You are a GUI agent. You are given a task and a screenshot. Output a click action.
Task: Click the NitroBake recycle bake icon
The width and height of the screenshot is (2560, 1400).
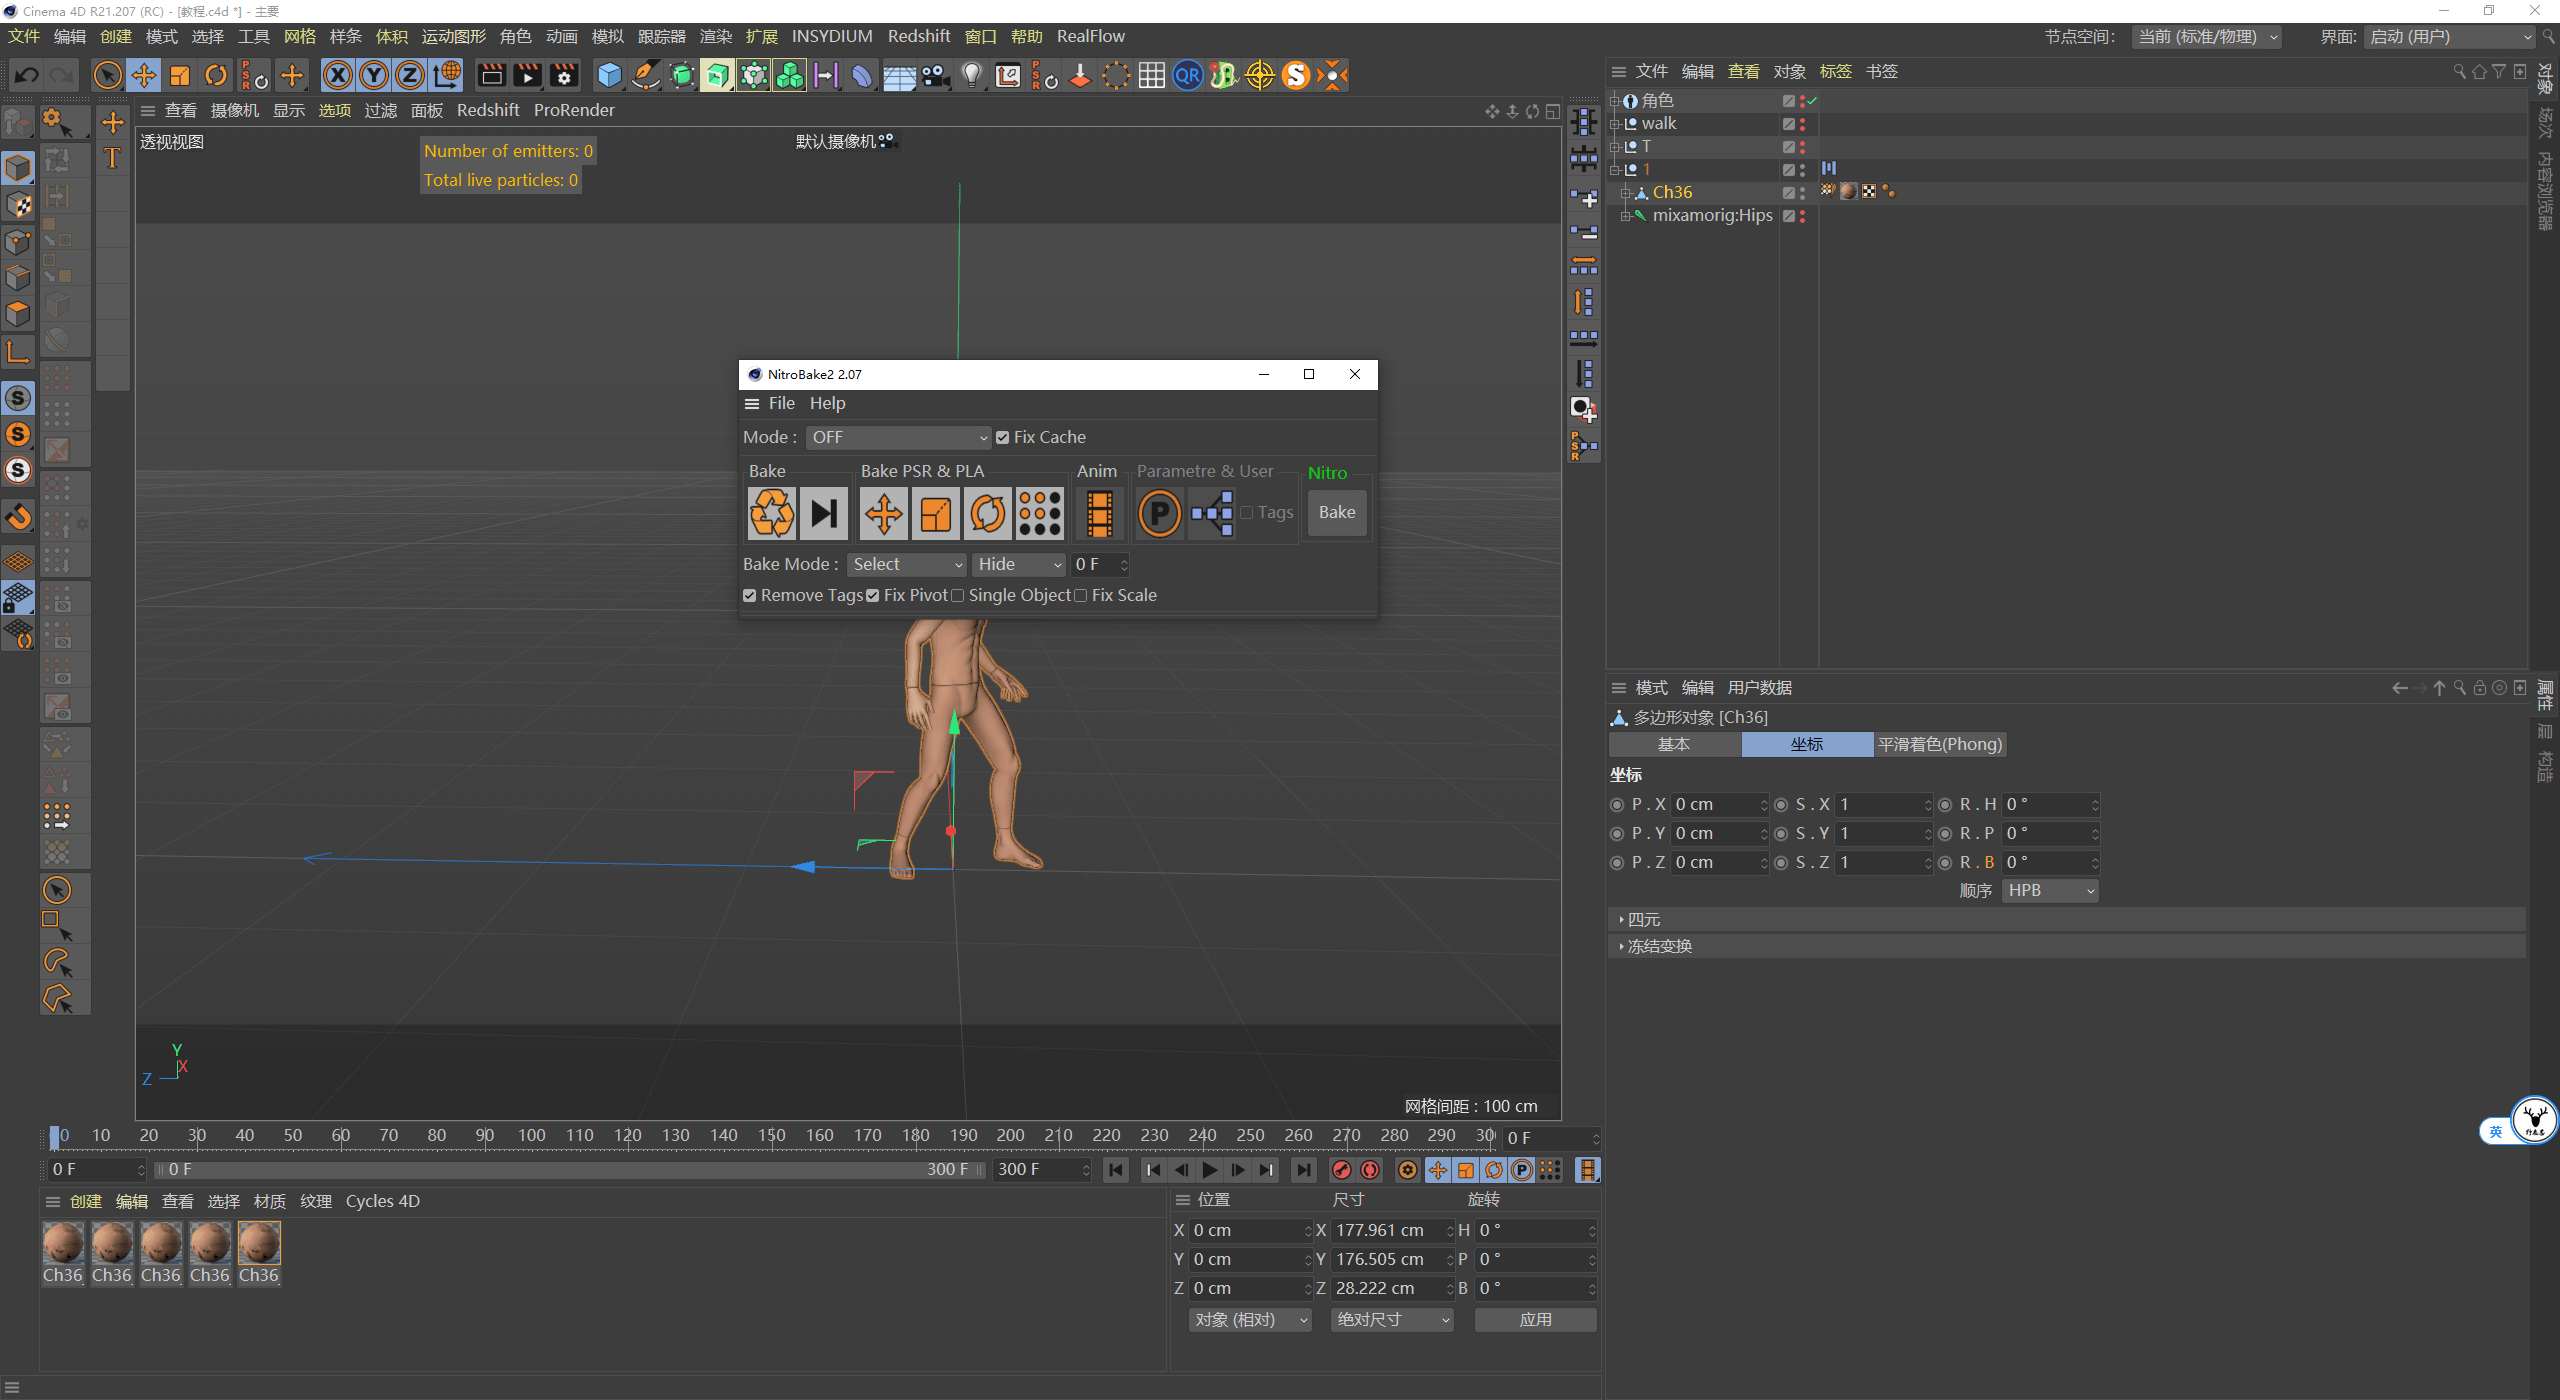[772, 513]
